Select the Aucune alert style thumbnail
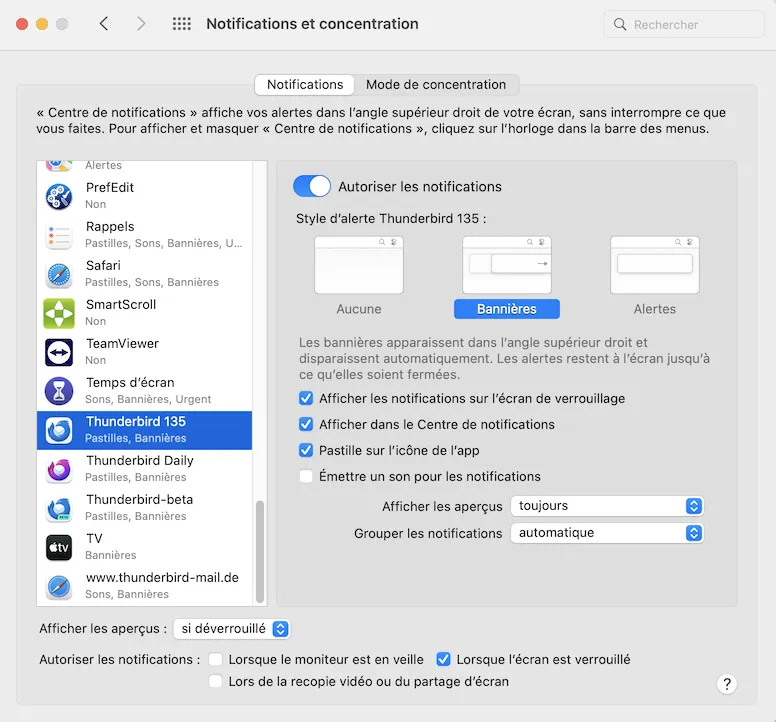Viewport: 776px width, 722px height. click(x=359, y=265)
